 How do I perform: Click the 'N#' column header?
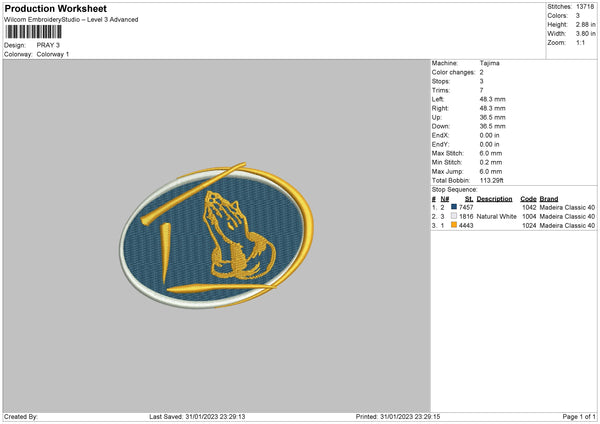[x=445, y=199]
